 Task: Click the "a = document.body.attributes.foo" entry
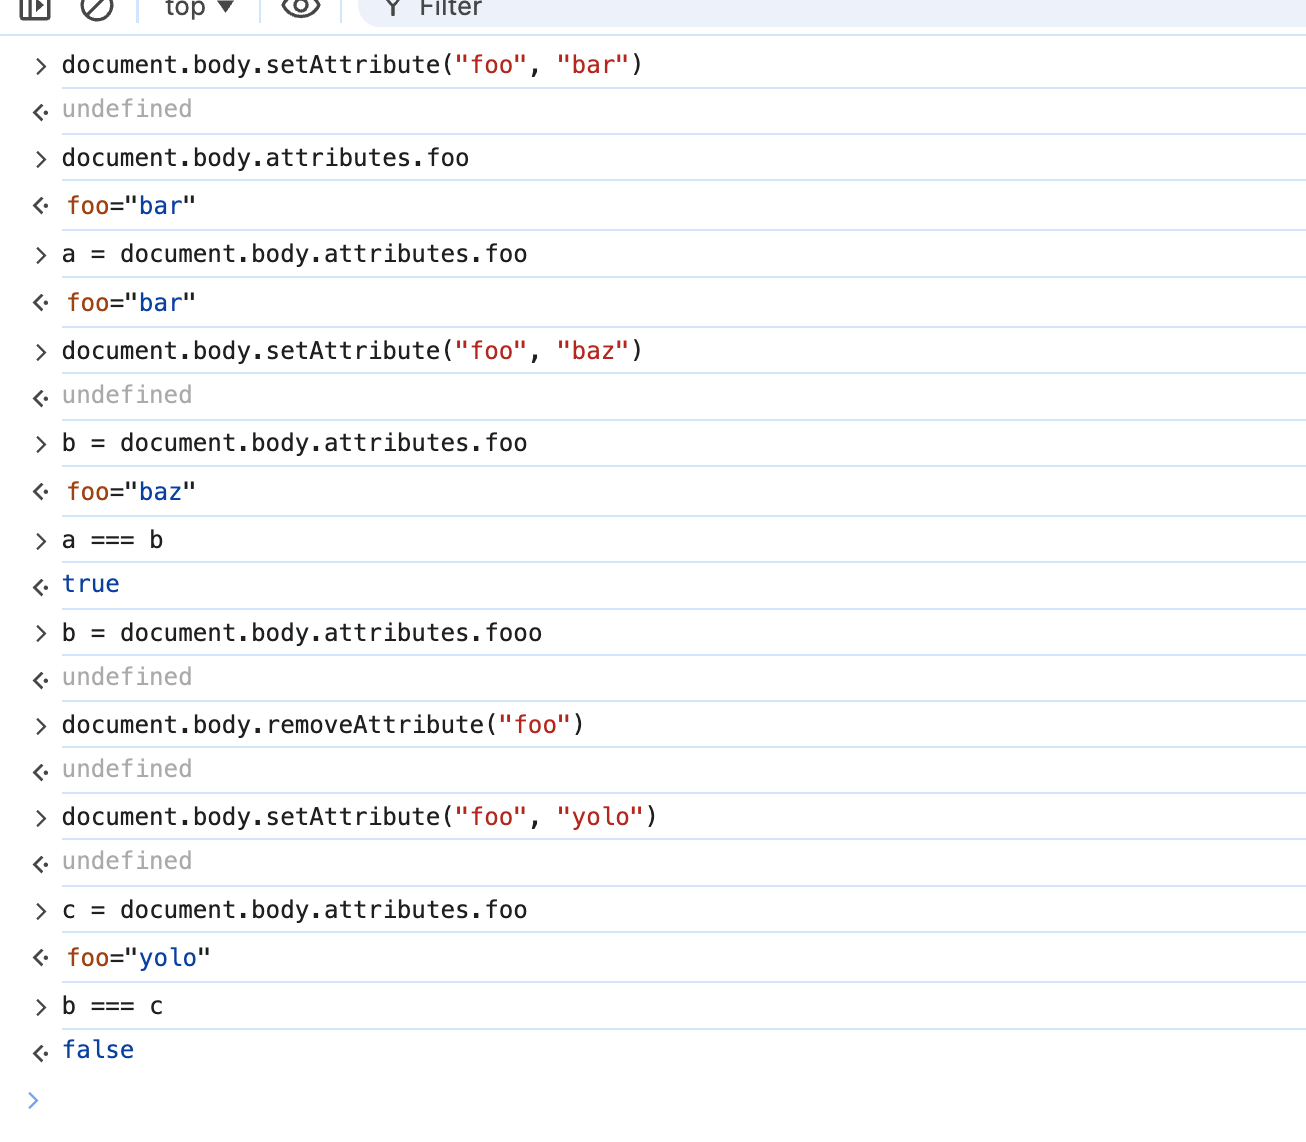coord(294,254)
